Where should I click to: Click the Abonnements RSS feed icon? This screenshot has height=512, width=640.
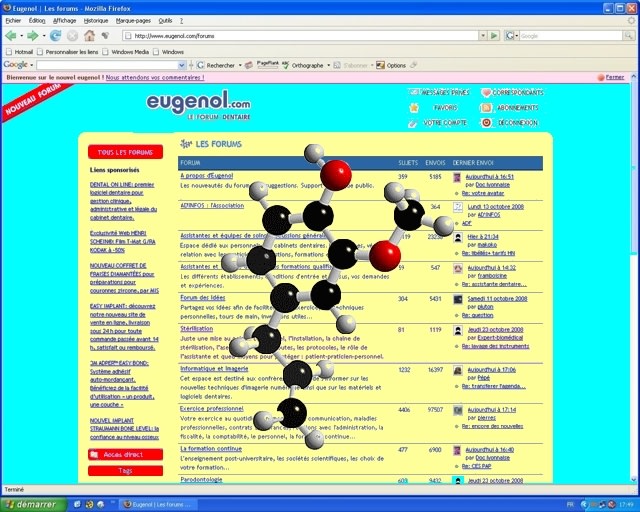pos(487,107)
